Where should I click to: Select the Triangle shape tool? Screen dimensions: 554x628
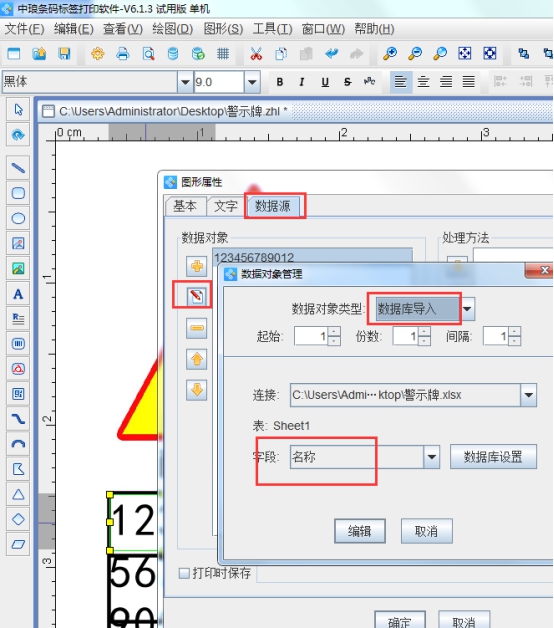18,494
